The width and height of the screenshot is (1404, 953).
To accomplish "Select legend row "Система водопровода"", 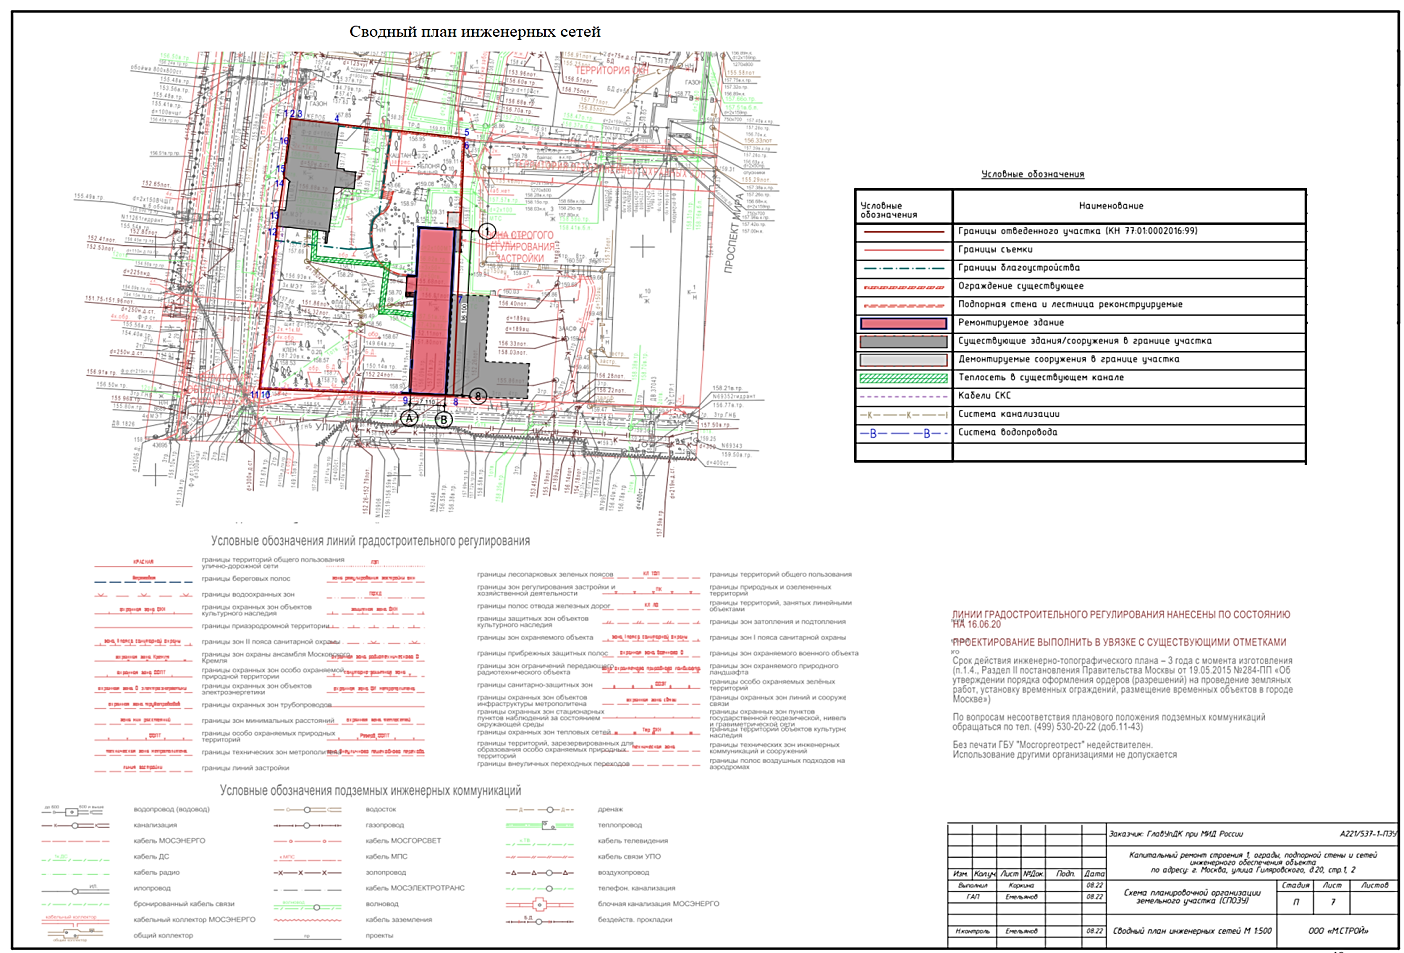I will point(1080,433).
